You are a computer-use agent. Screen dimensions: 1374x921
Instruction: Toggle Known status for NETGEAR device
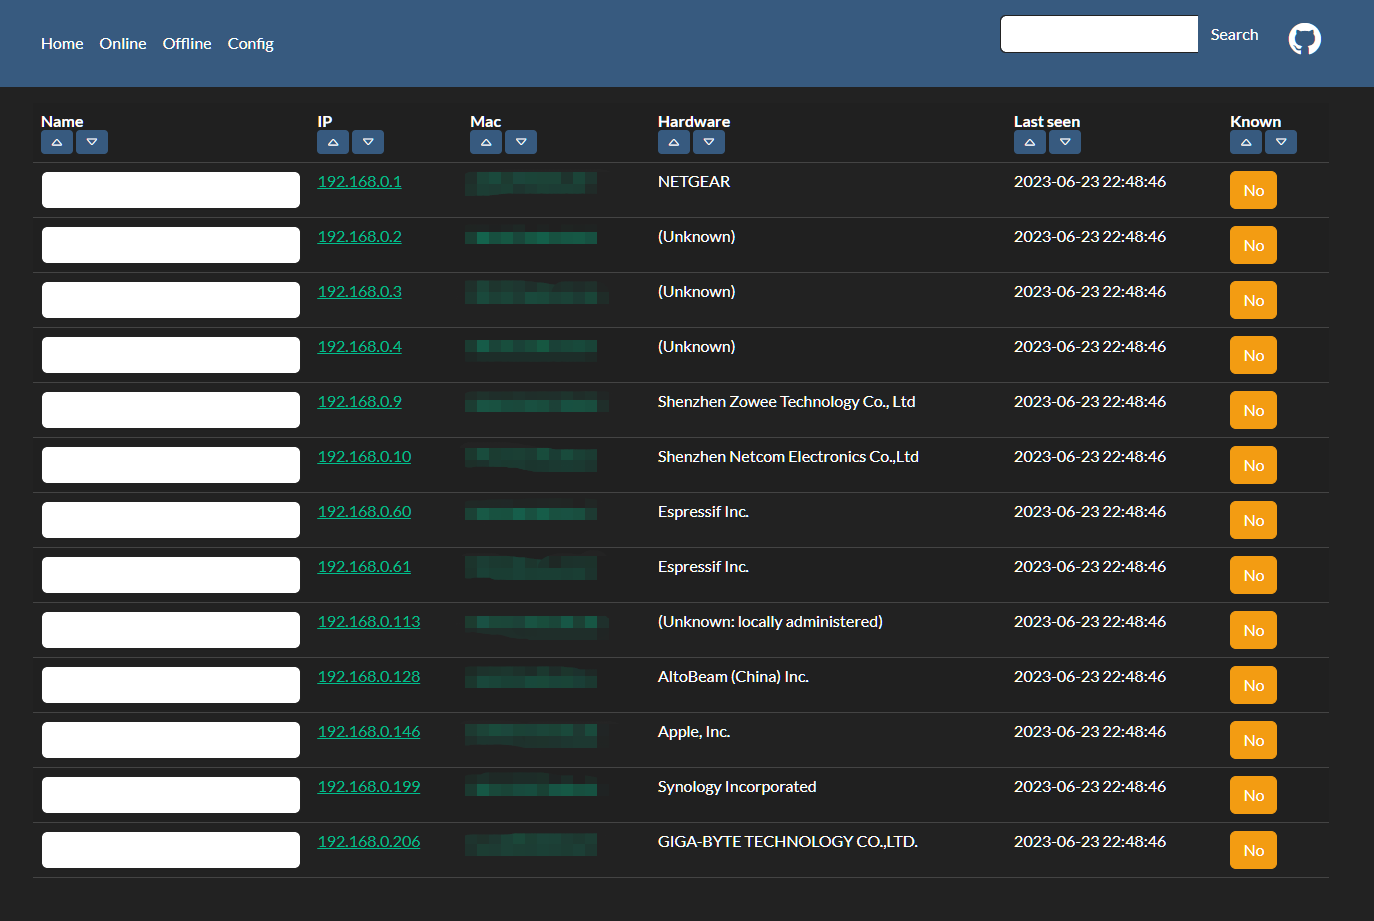coord(1253,190)
